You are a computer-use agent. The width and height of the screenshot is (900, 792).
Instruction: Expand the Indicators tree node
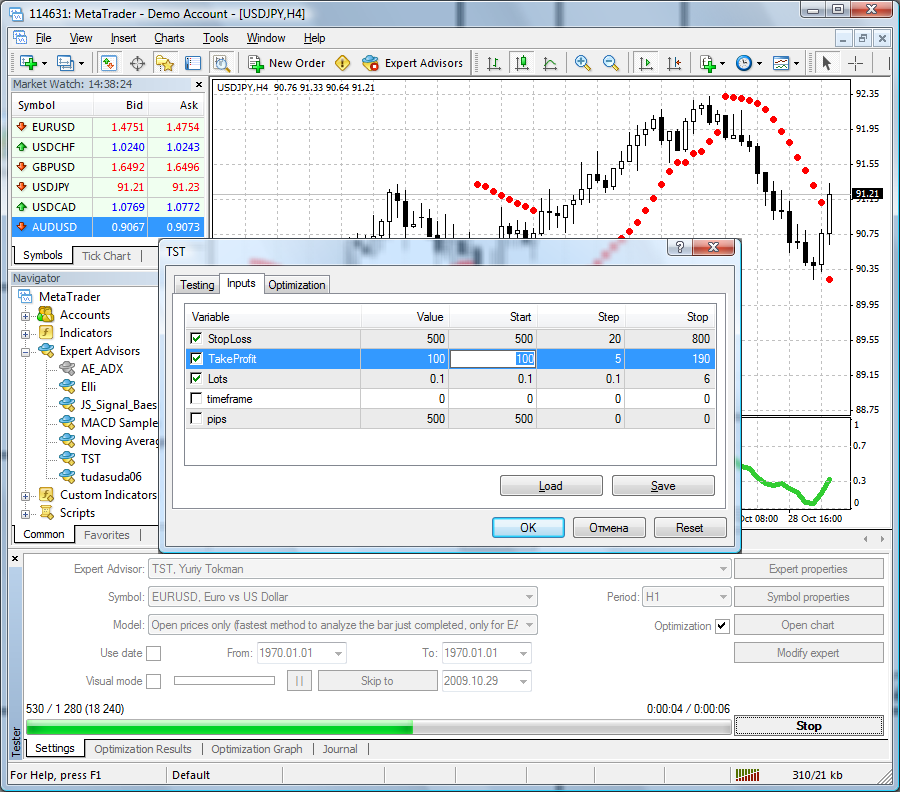click(x=25, y=333)
